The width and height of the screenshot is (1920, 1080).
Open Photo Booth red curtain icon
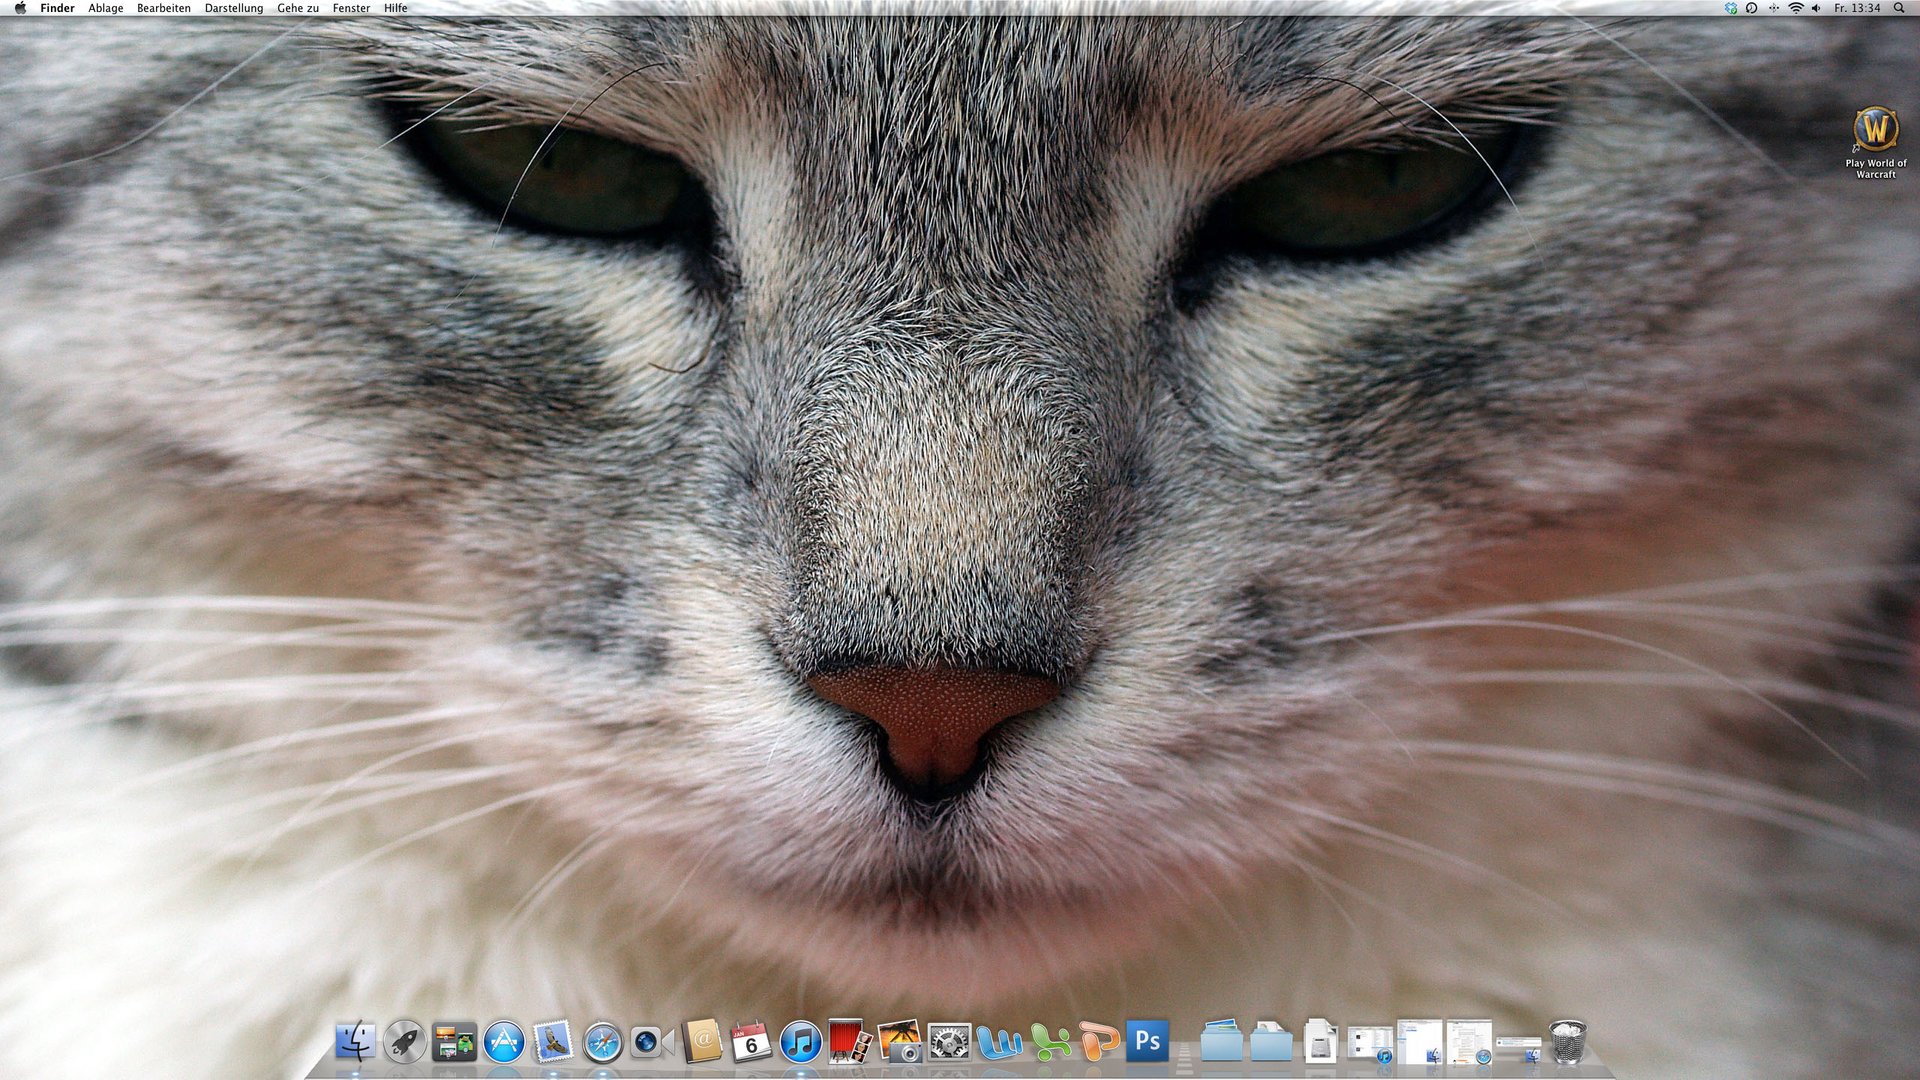pyautogui.click(x=850, y=1042)
